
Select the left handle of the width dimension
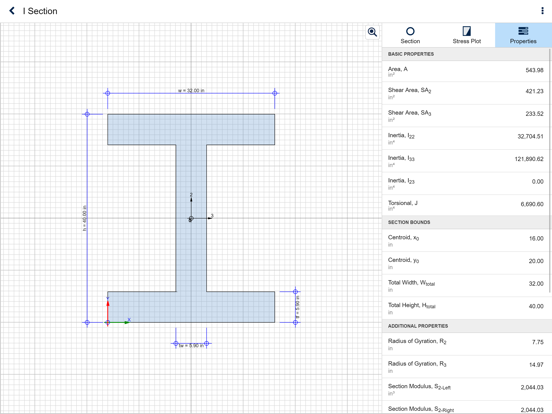(x=108, y=93)
